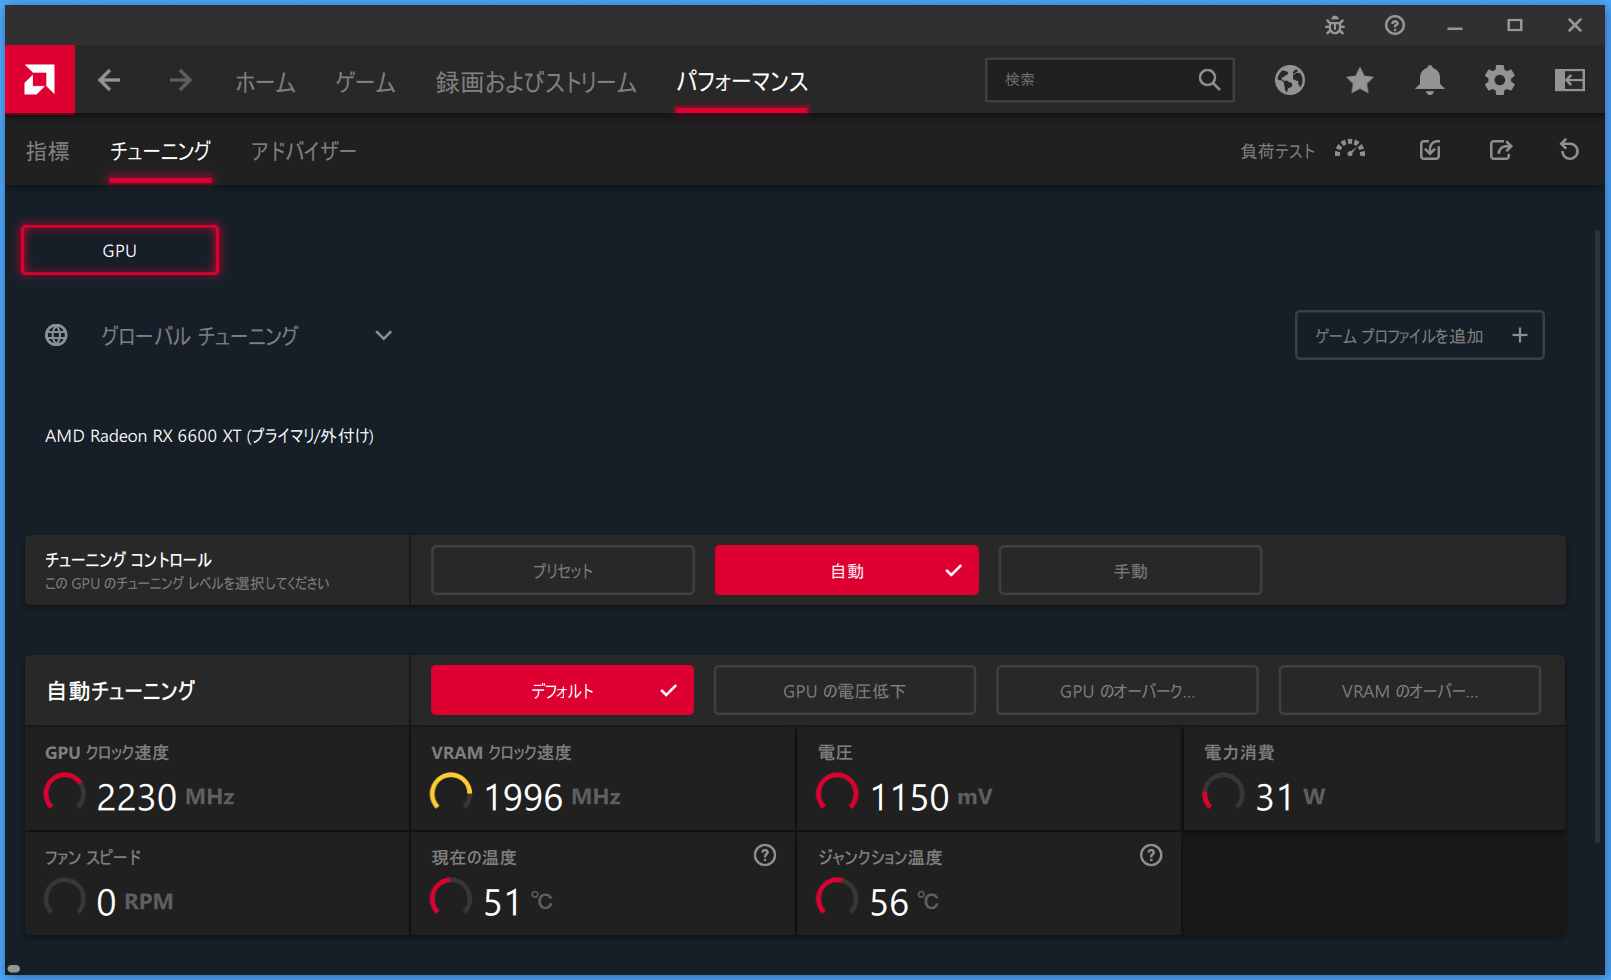Show help for 現在の温度

coord(765,855)
